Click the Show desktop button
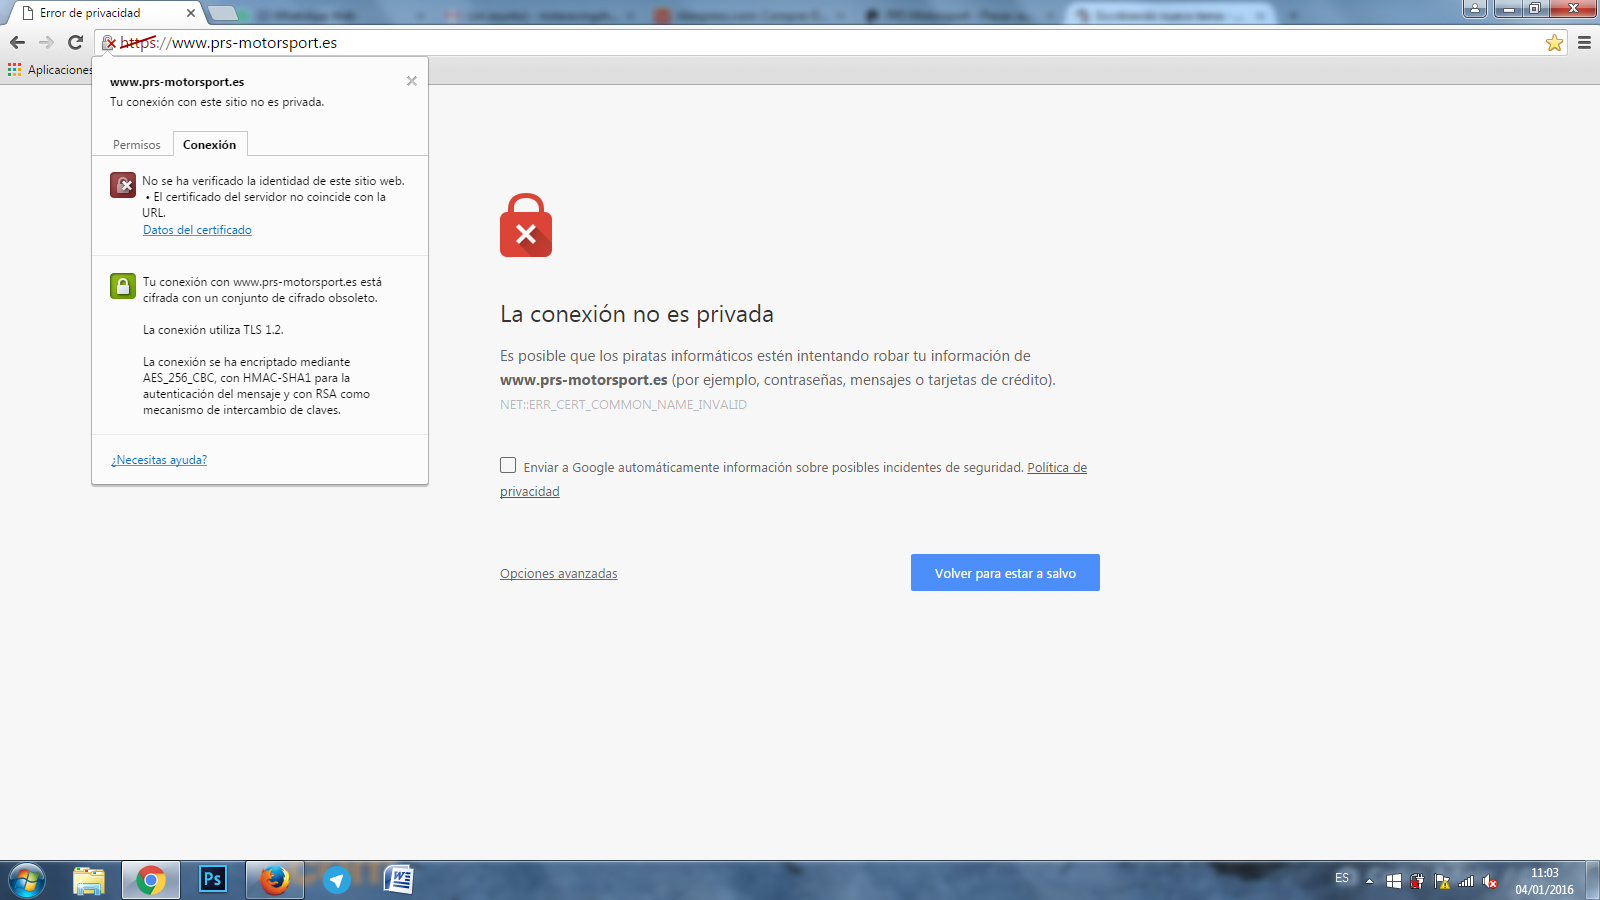Screen dimensions: 1600x900 pos(1593,881)
